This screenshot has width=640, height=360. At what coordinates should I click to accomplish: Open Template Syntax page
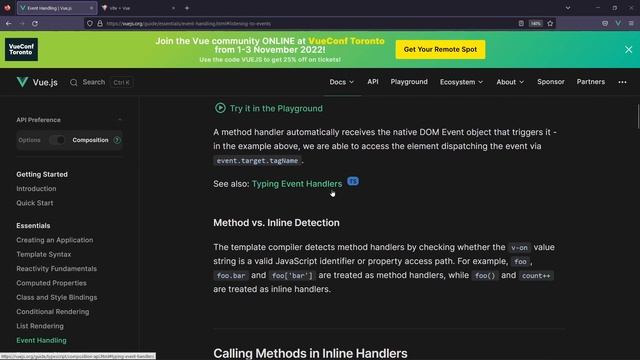(44, 254)
